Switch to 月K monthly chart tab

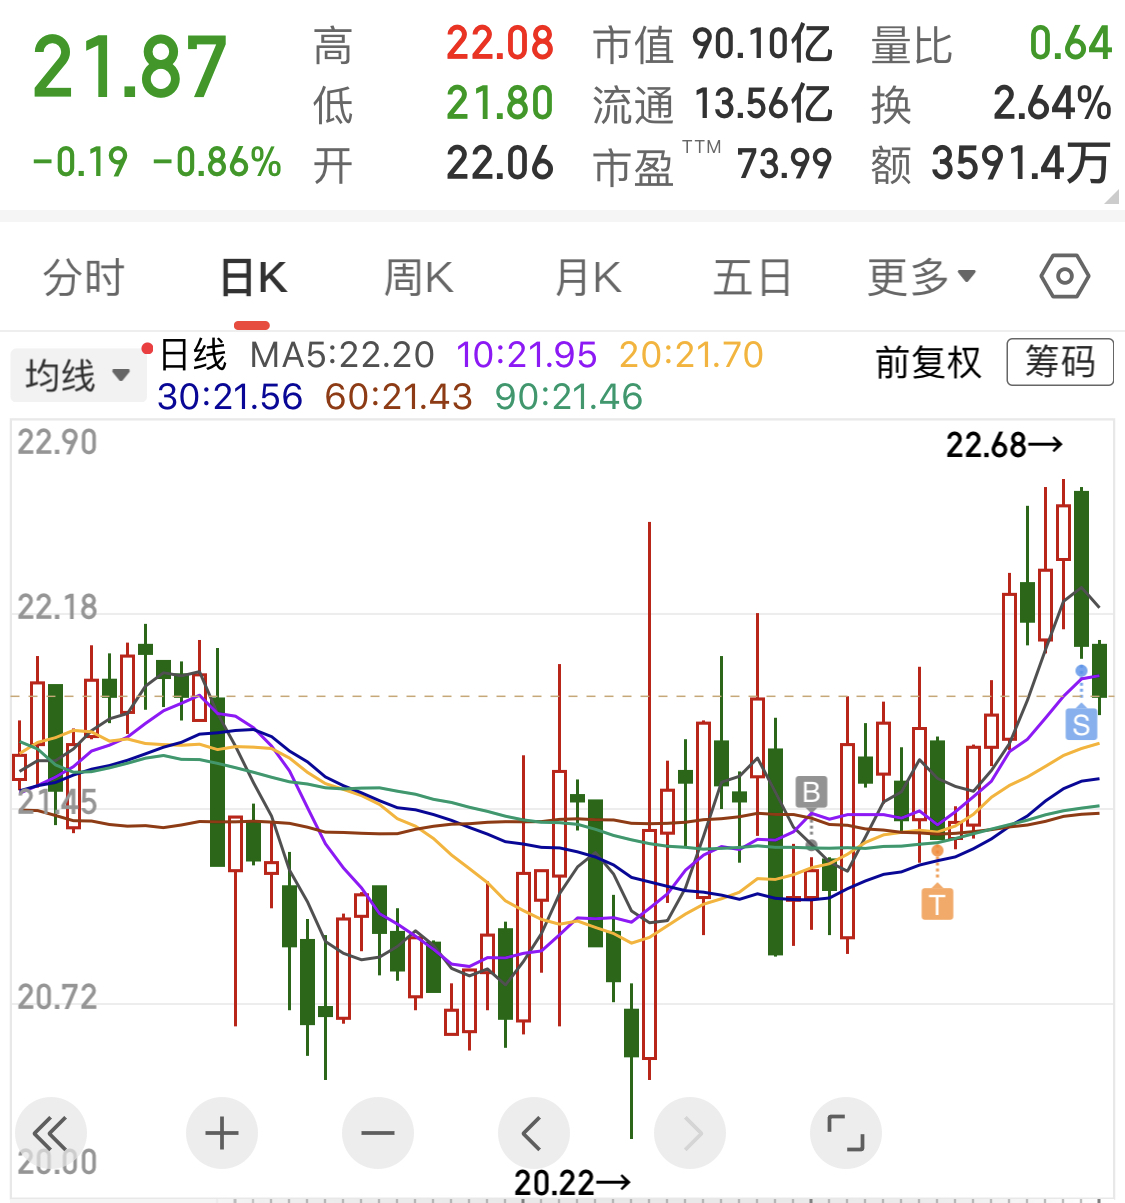pos(588,277)
